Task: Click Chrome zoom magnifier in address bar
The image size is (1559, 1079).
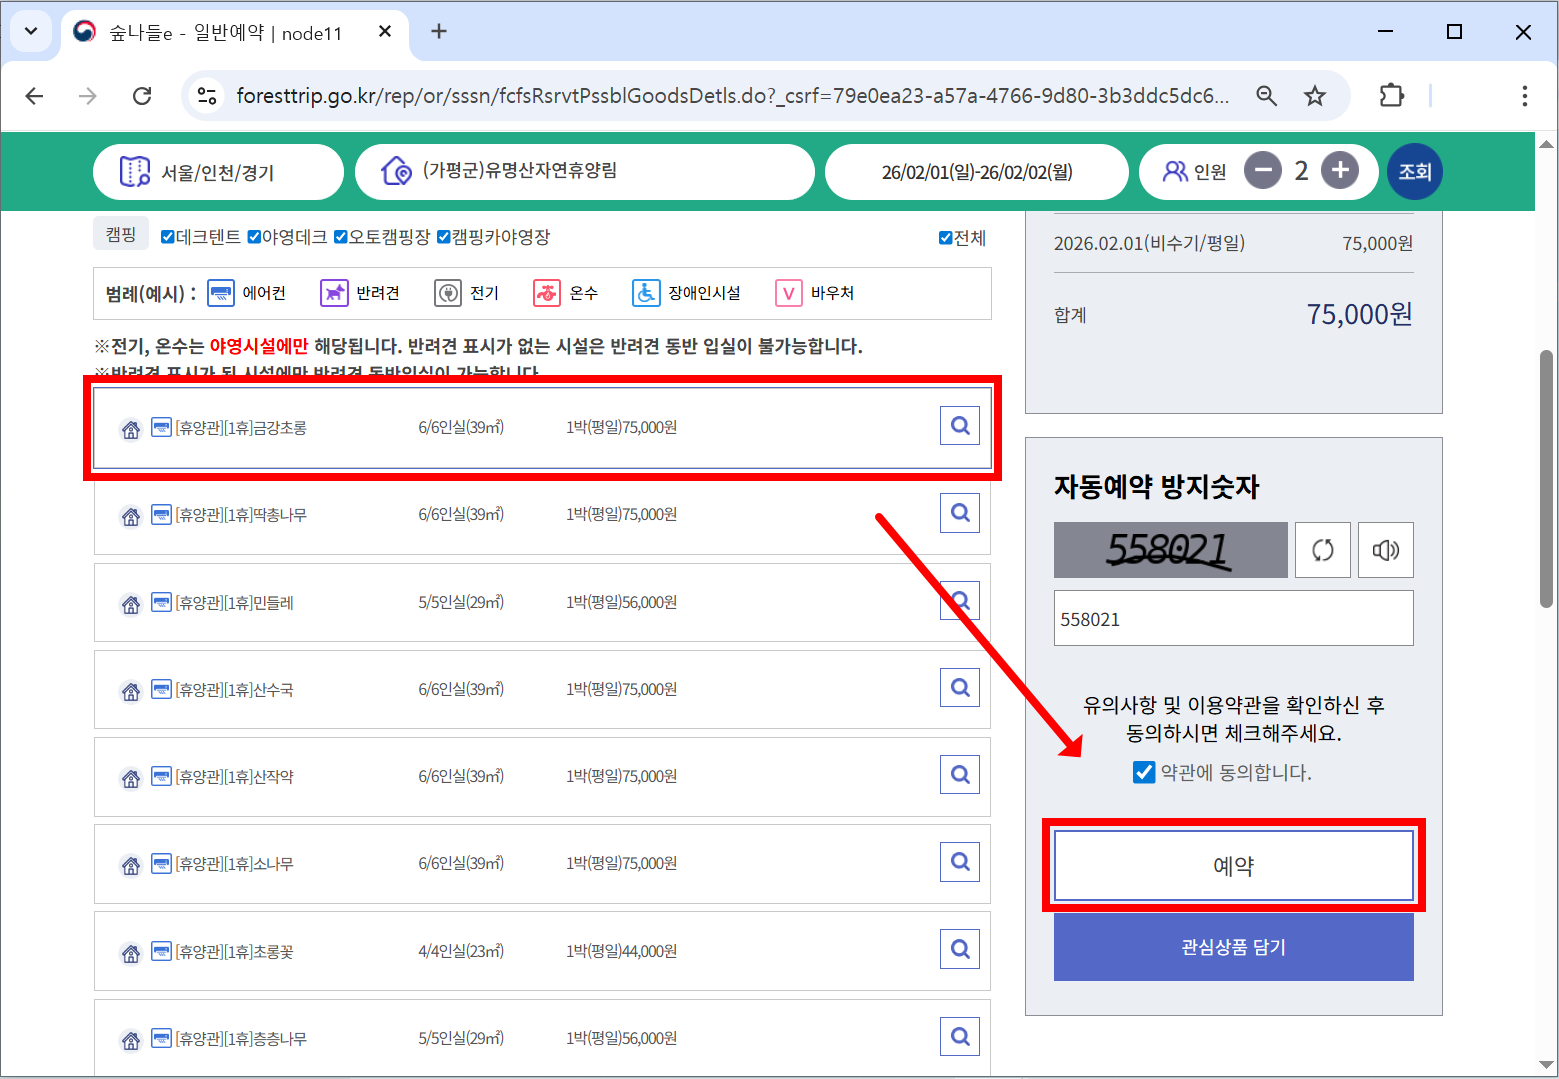Action: (1266, 96)
